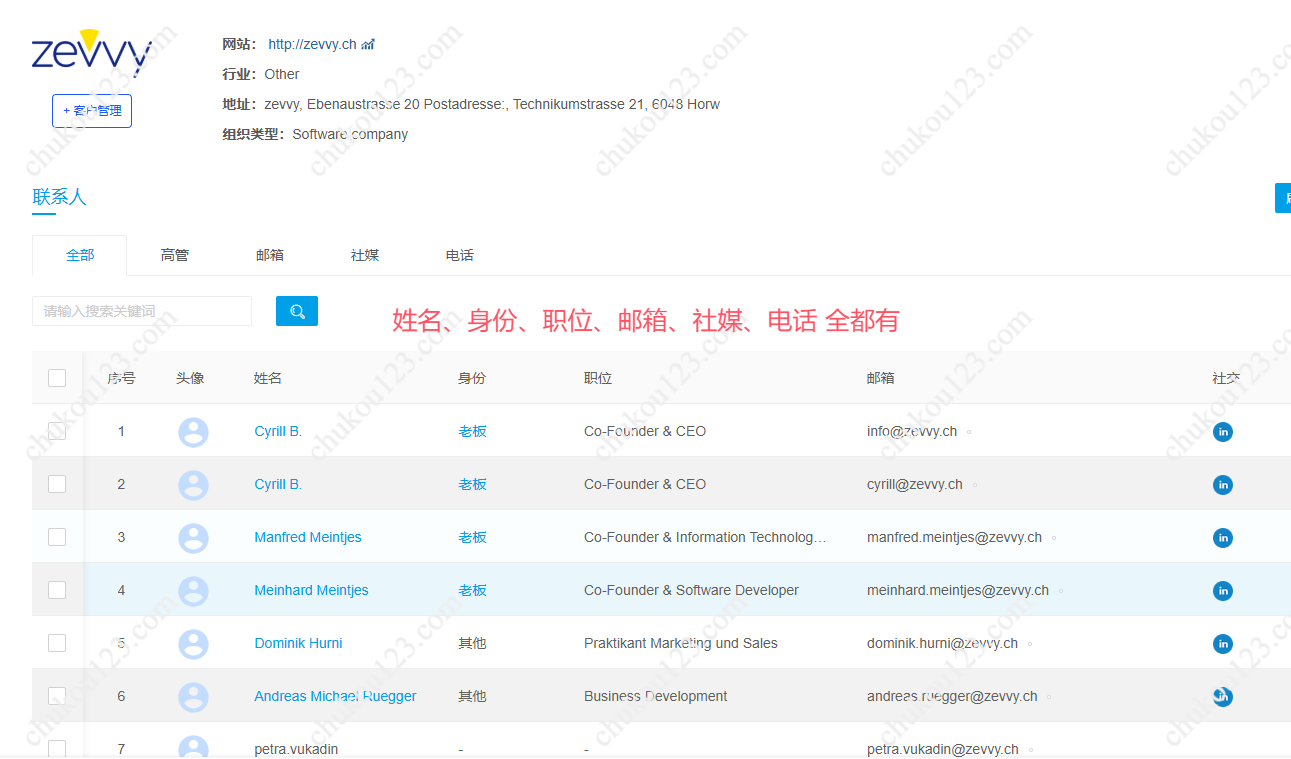The image size is (1291, 759).
Task: Click the 身份 column header
Action: pos(472,378)
